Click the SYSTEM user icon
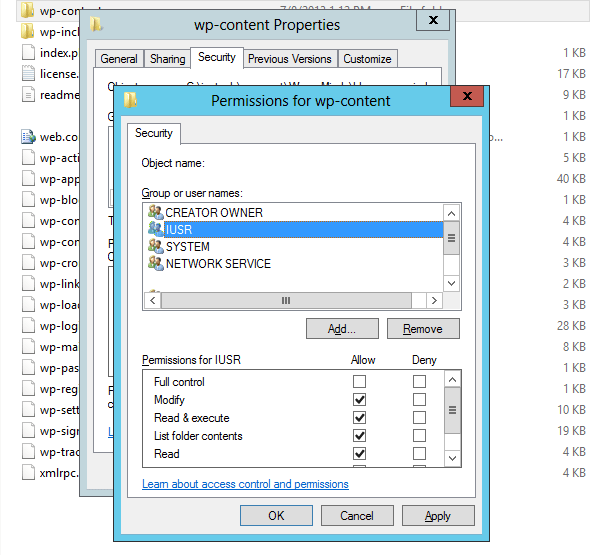Image resolution: width=600 pixels, height=555 pixels. pyautogui.click(x=156, y=246)
